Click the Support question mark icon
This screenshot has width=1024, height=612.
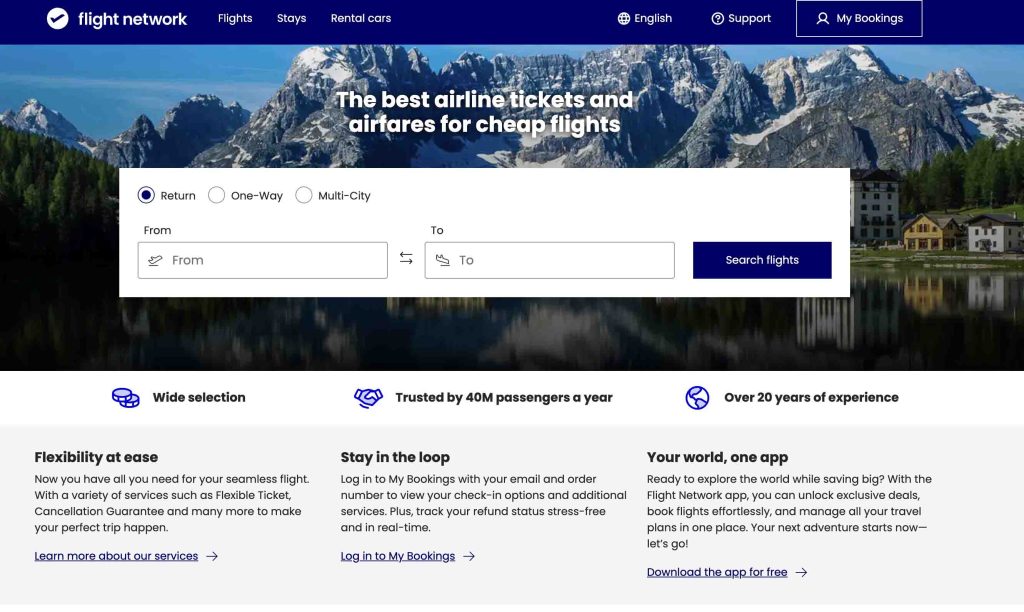pos(717,18)
